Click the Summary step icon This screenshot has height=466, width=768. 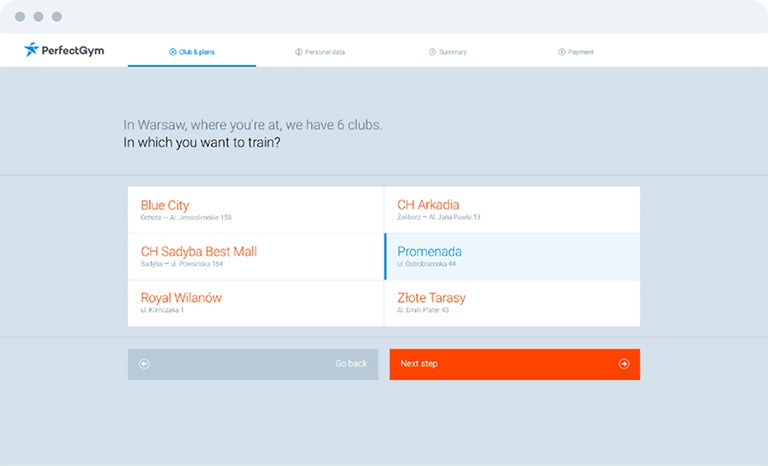pos(432,52)
